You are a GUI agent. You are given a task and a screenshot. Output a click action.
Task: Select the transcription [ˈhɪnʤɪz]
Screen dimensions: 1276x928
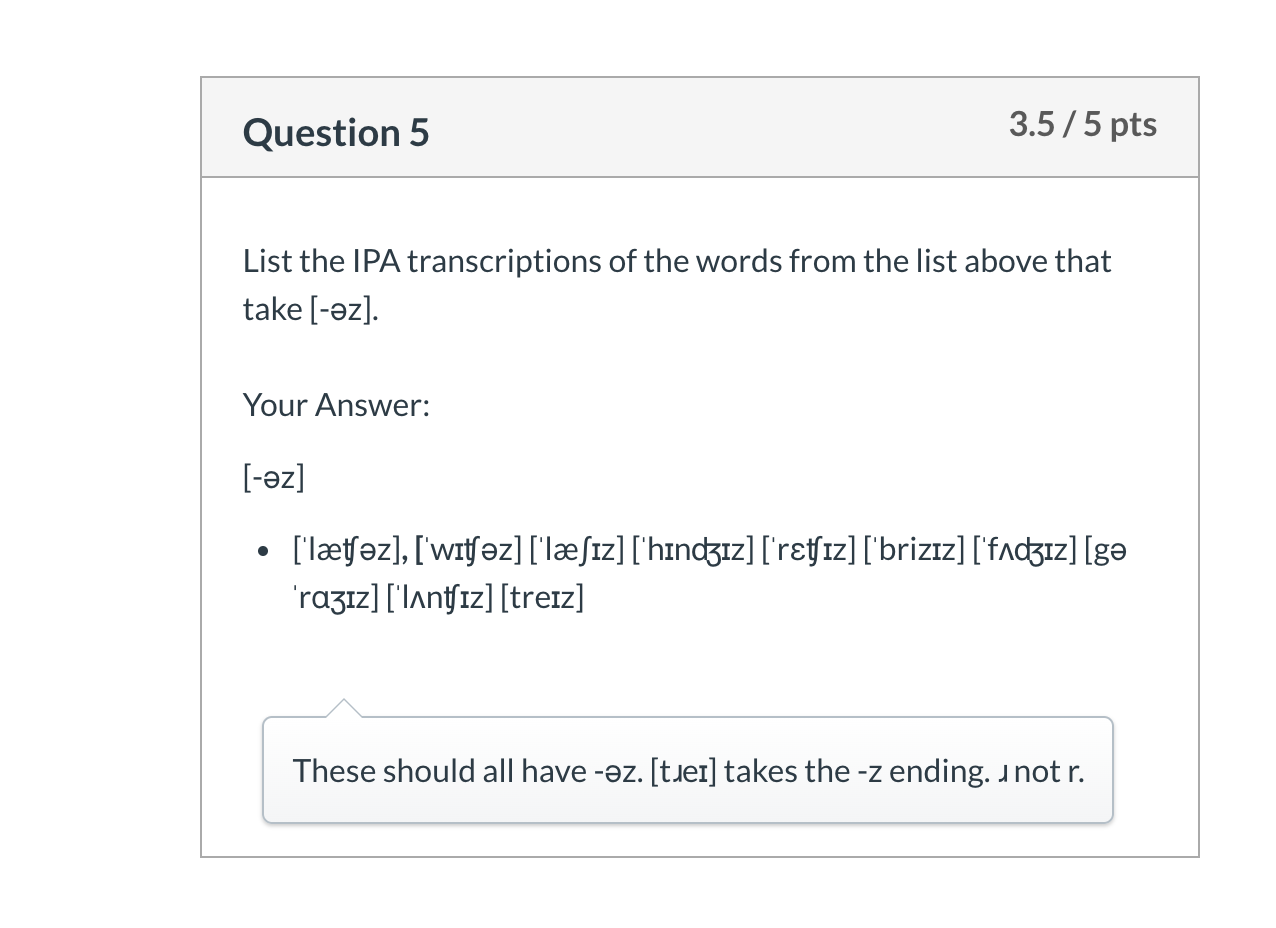coord(693,550)
